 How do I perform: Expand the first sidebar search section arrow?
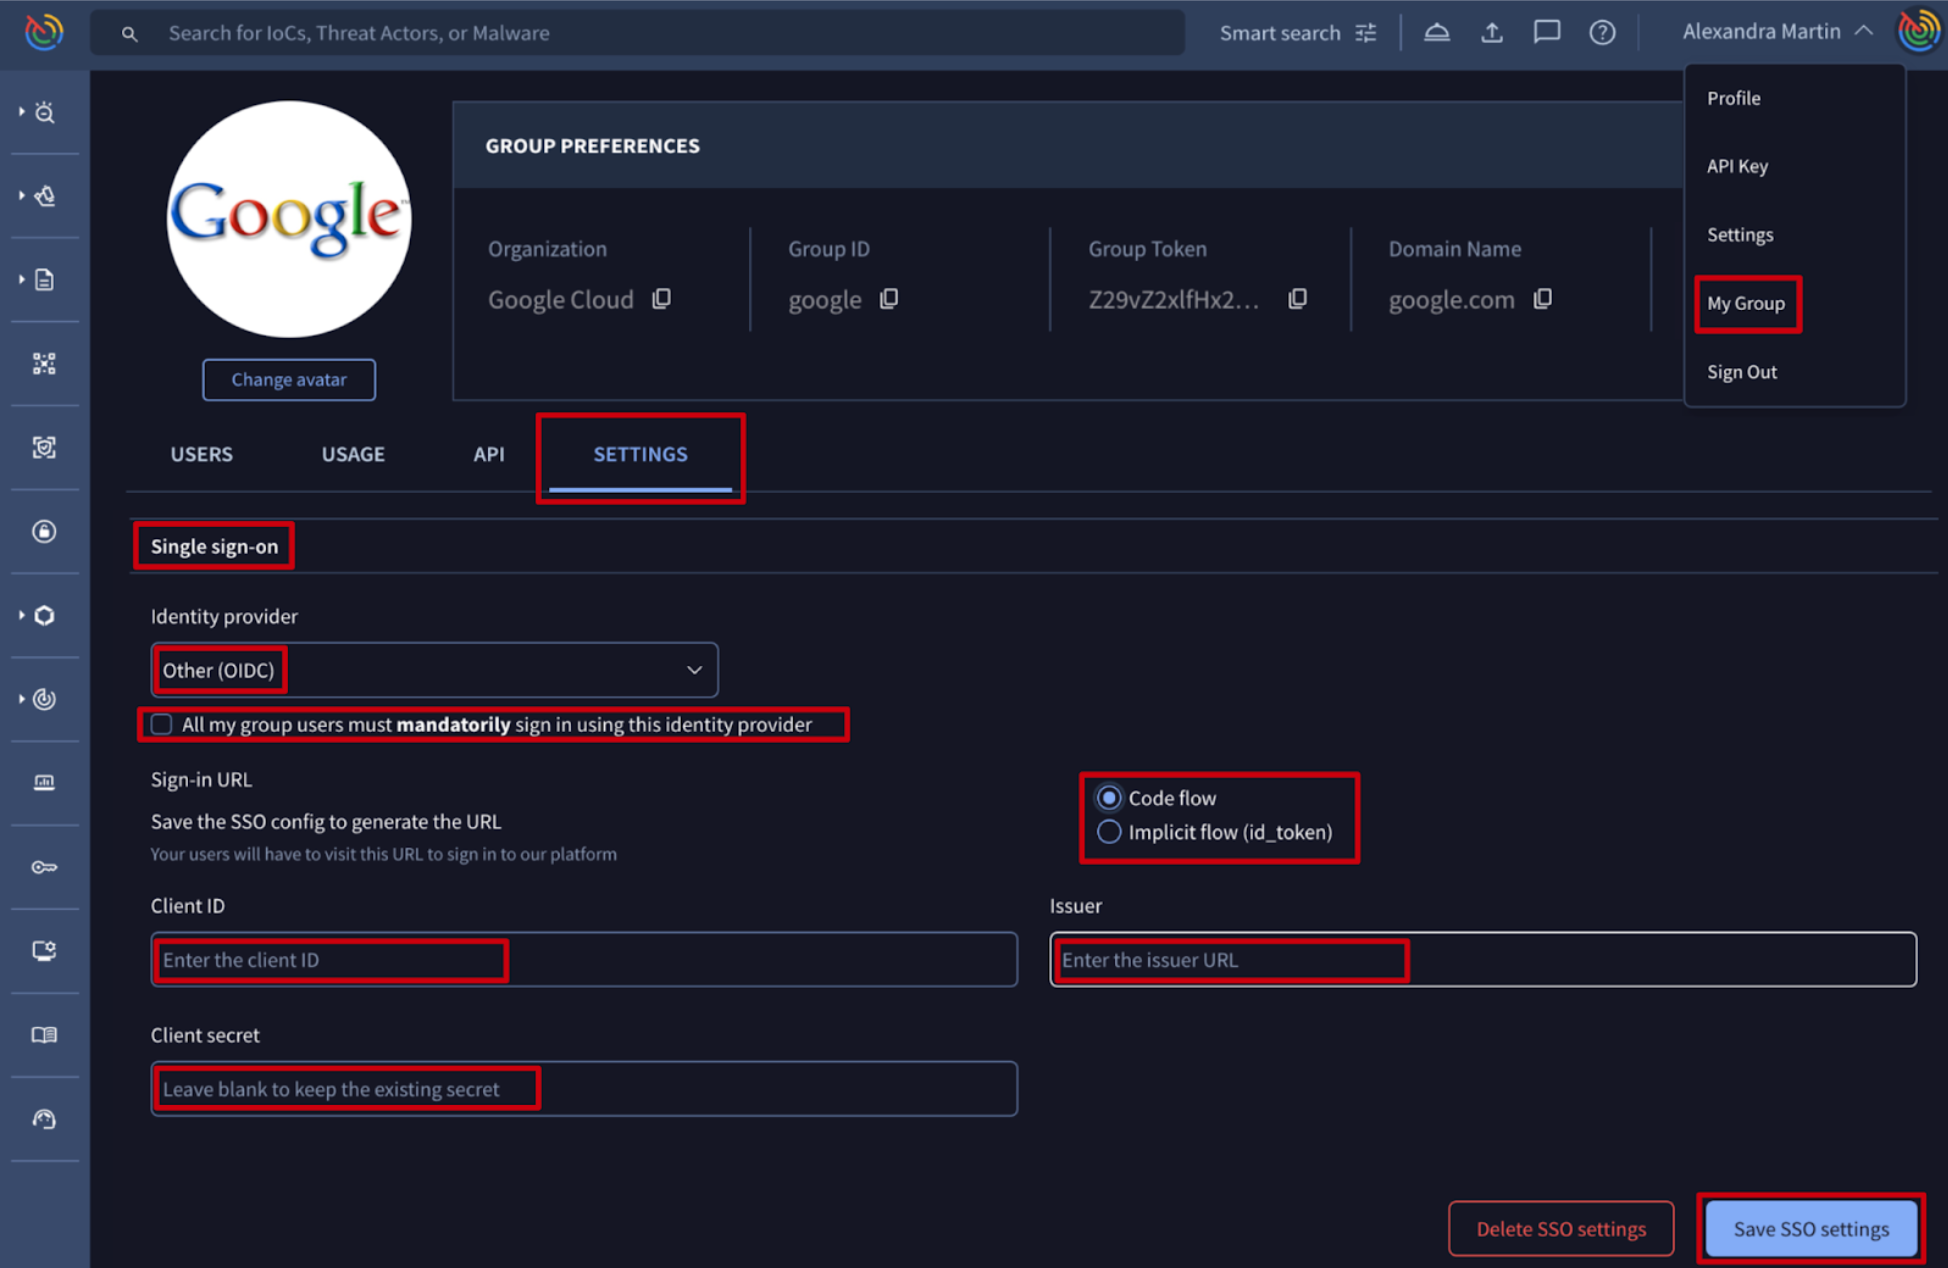coord(22,112)
